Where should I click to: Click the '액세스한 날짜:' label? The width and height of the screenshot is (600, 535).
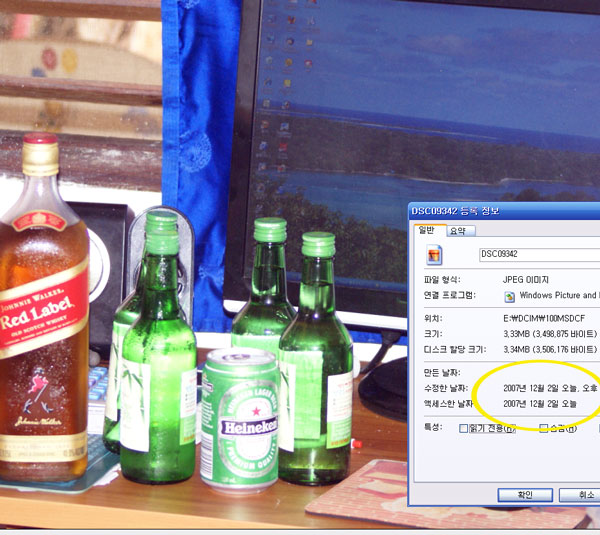pyautogui.click(x=448, y=404)
